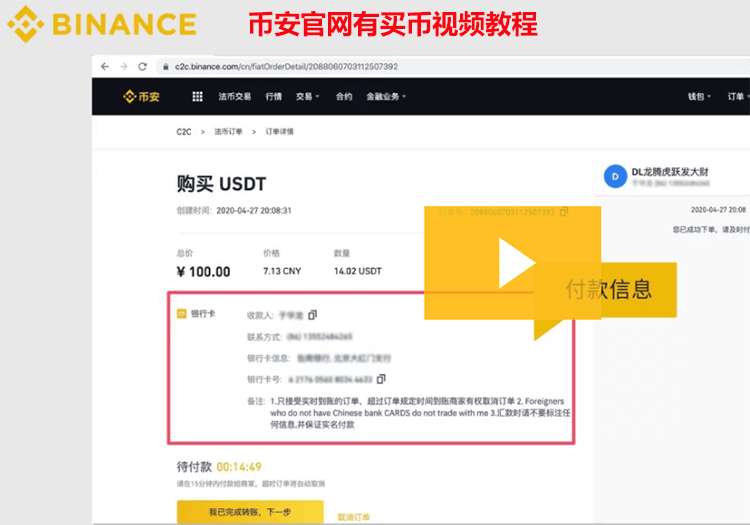Go to 法币订单 breadcrumb
Viewport: 750px width, 525px height.
[228, 131]
